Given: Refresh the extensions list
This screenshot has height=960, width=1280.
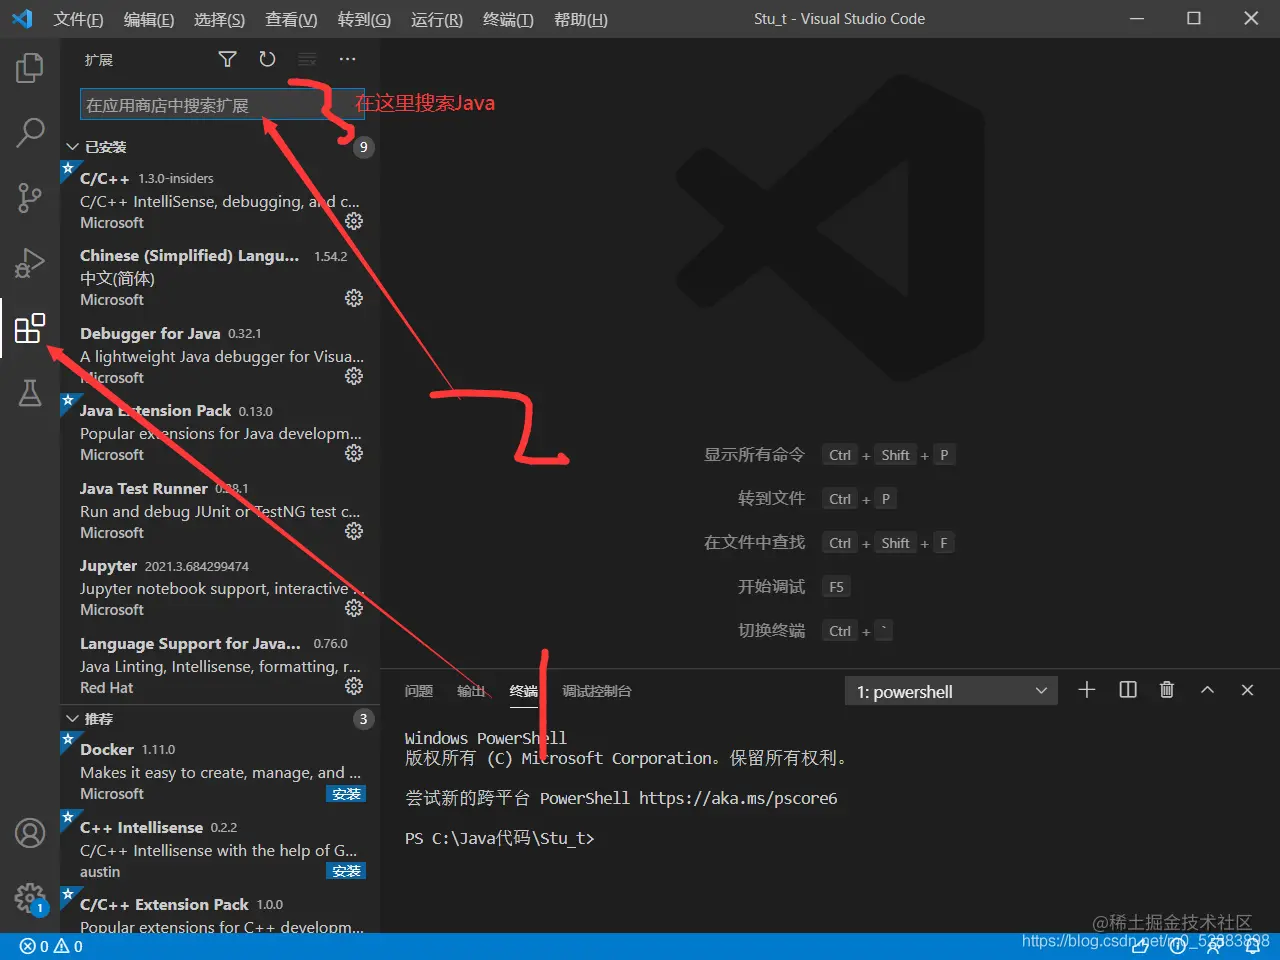Looking at the screenshot, I should 267,59.
